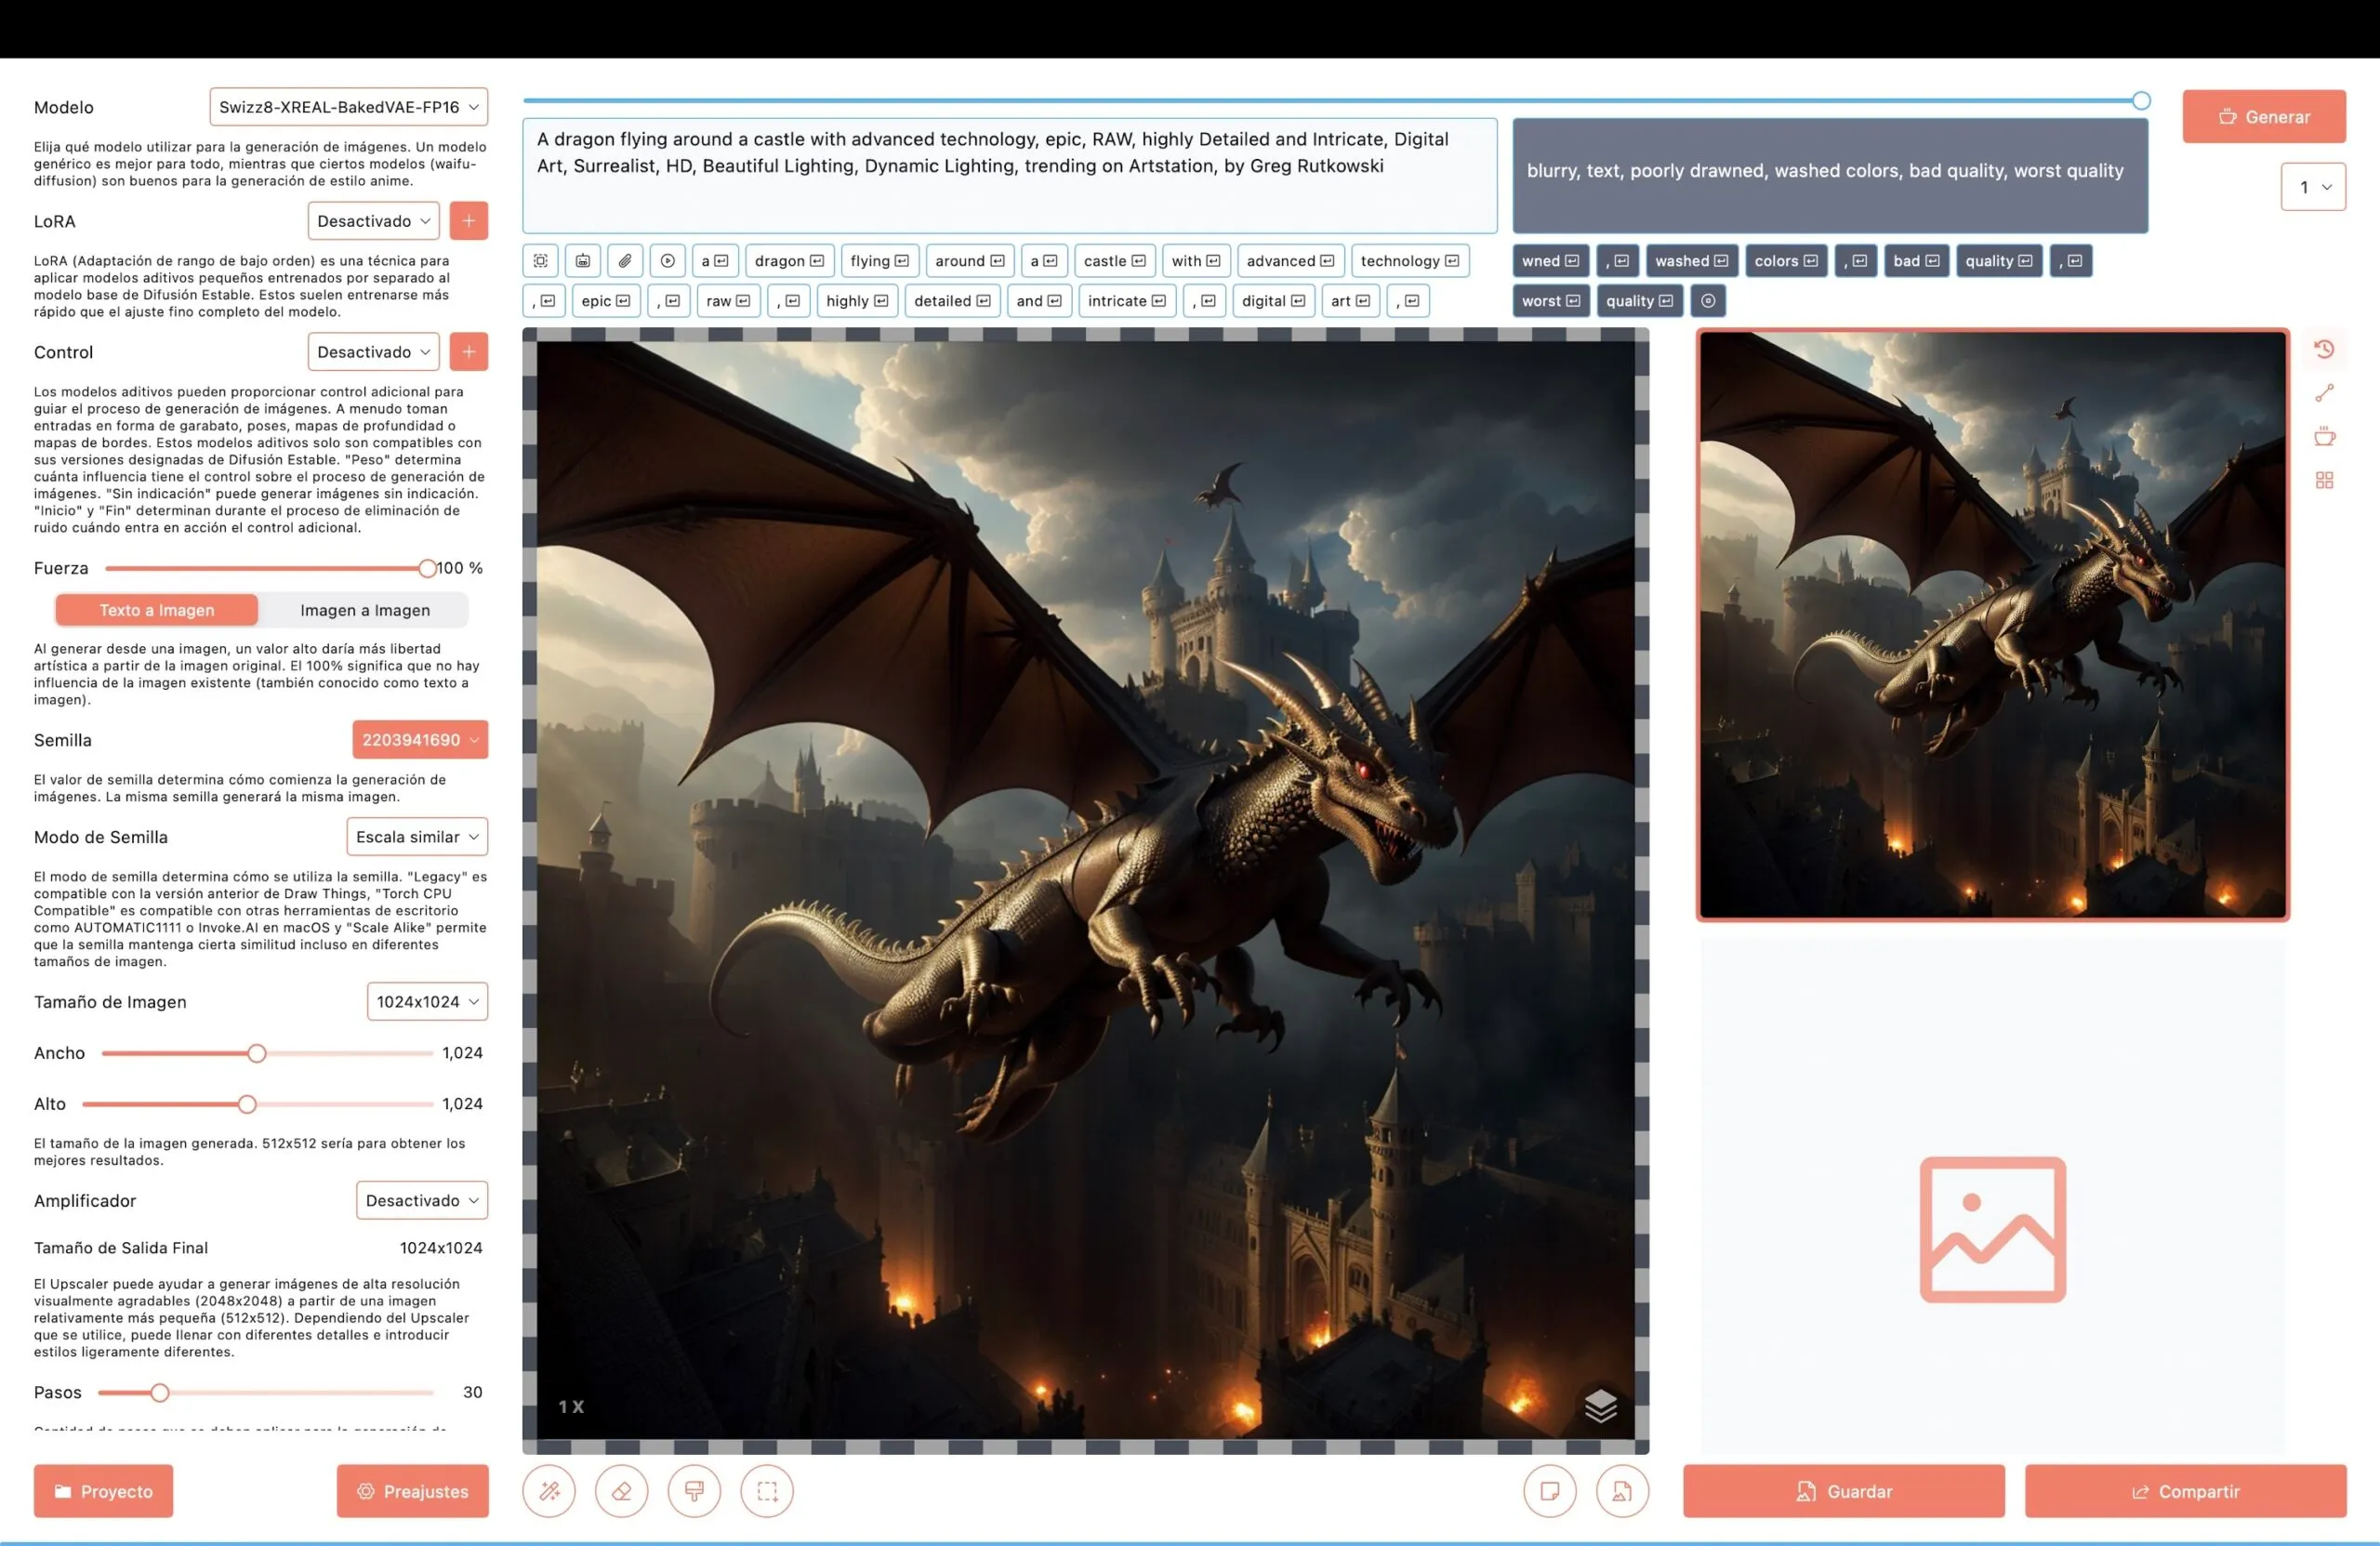Screen dimensions: 2380x1546
Task: Click the paperclip attachment icon
Action: pyautogui.click(x=625, y=261)
